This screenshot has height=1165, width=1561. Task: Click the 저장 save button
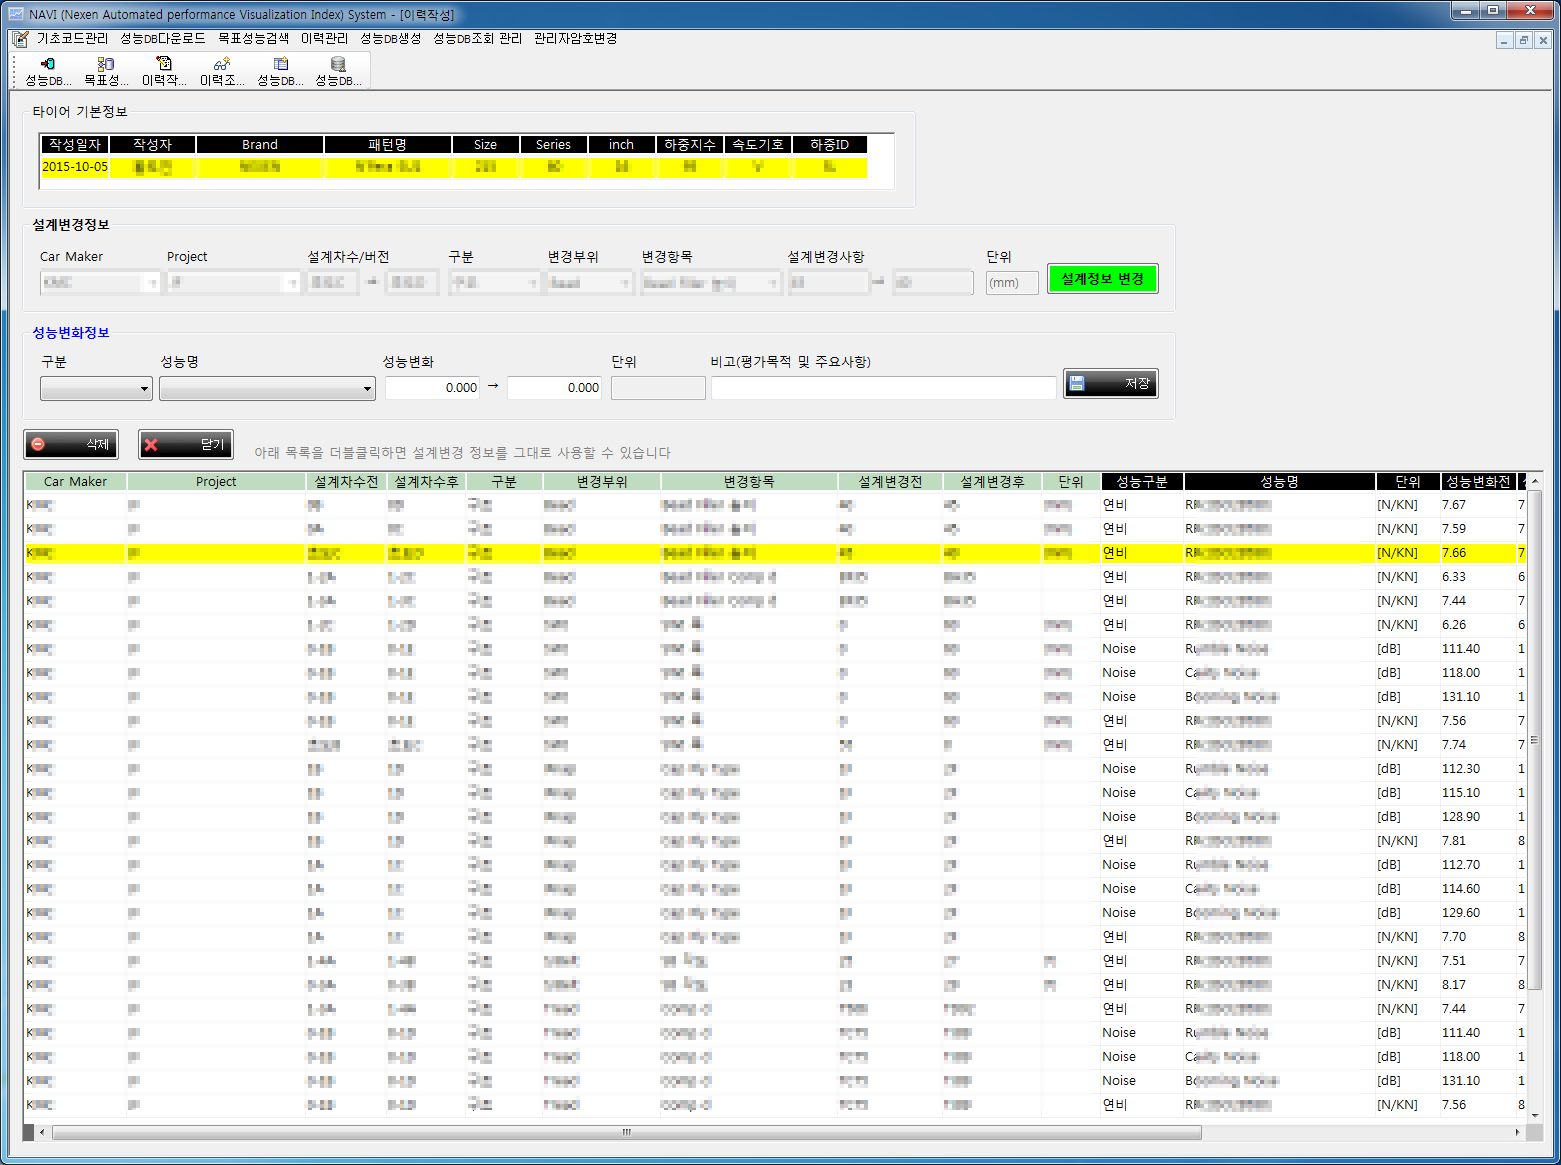point(1111,383)
